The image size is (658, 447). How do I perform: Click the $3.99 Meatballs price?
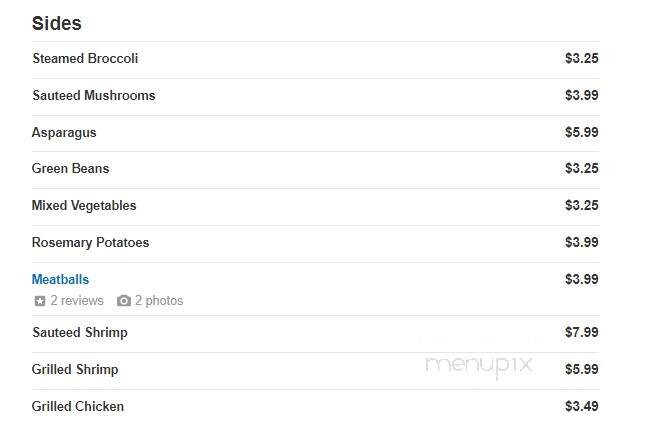pos(582,279)
